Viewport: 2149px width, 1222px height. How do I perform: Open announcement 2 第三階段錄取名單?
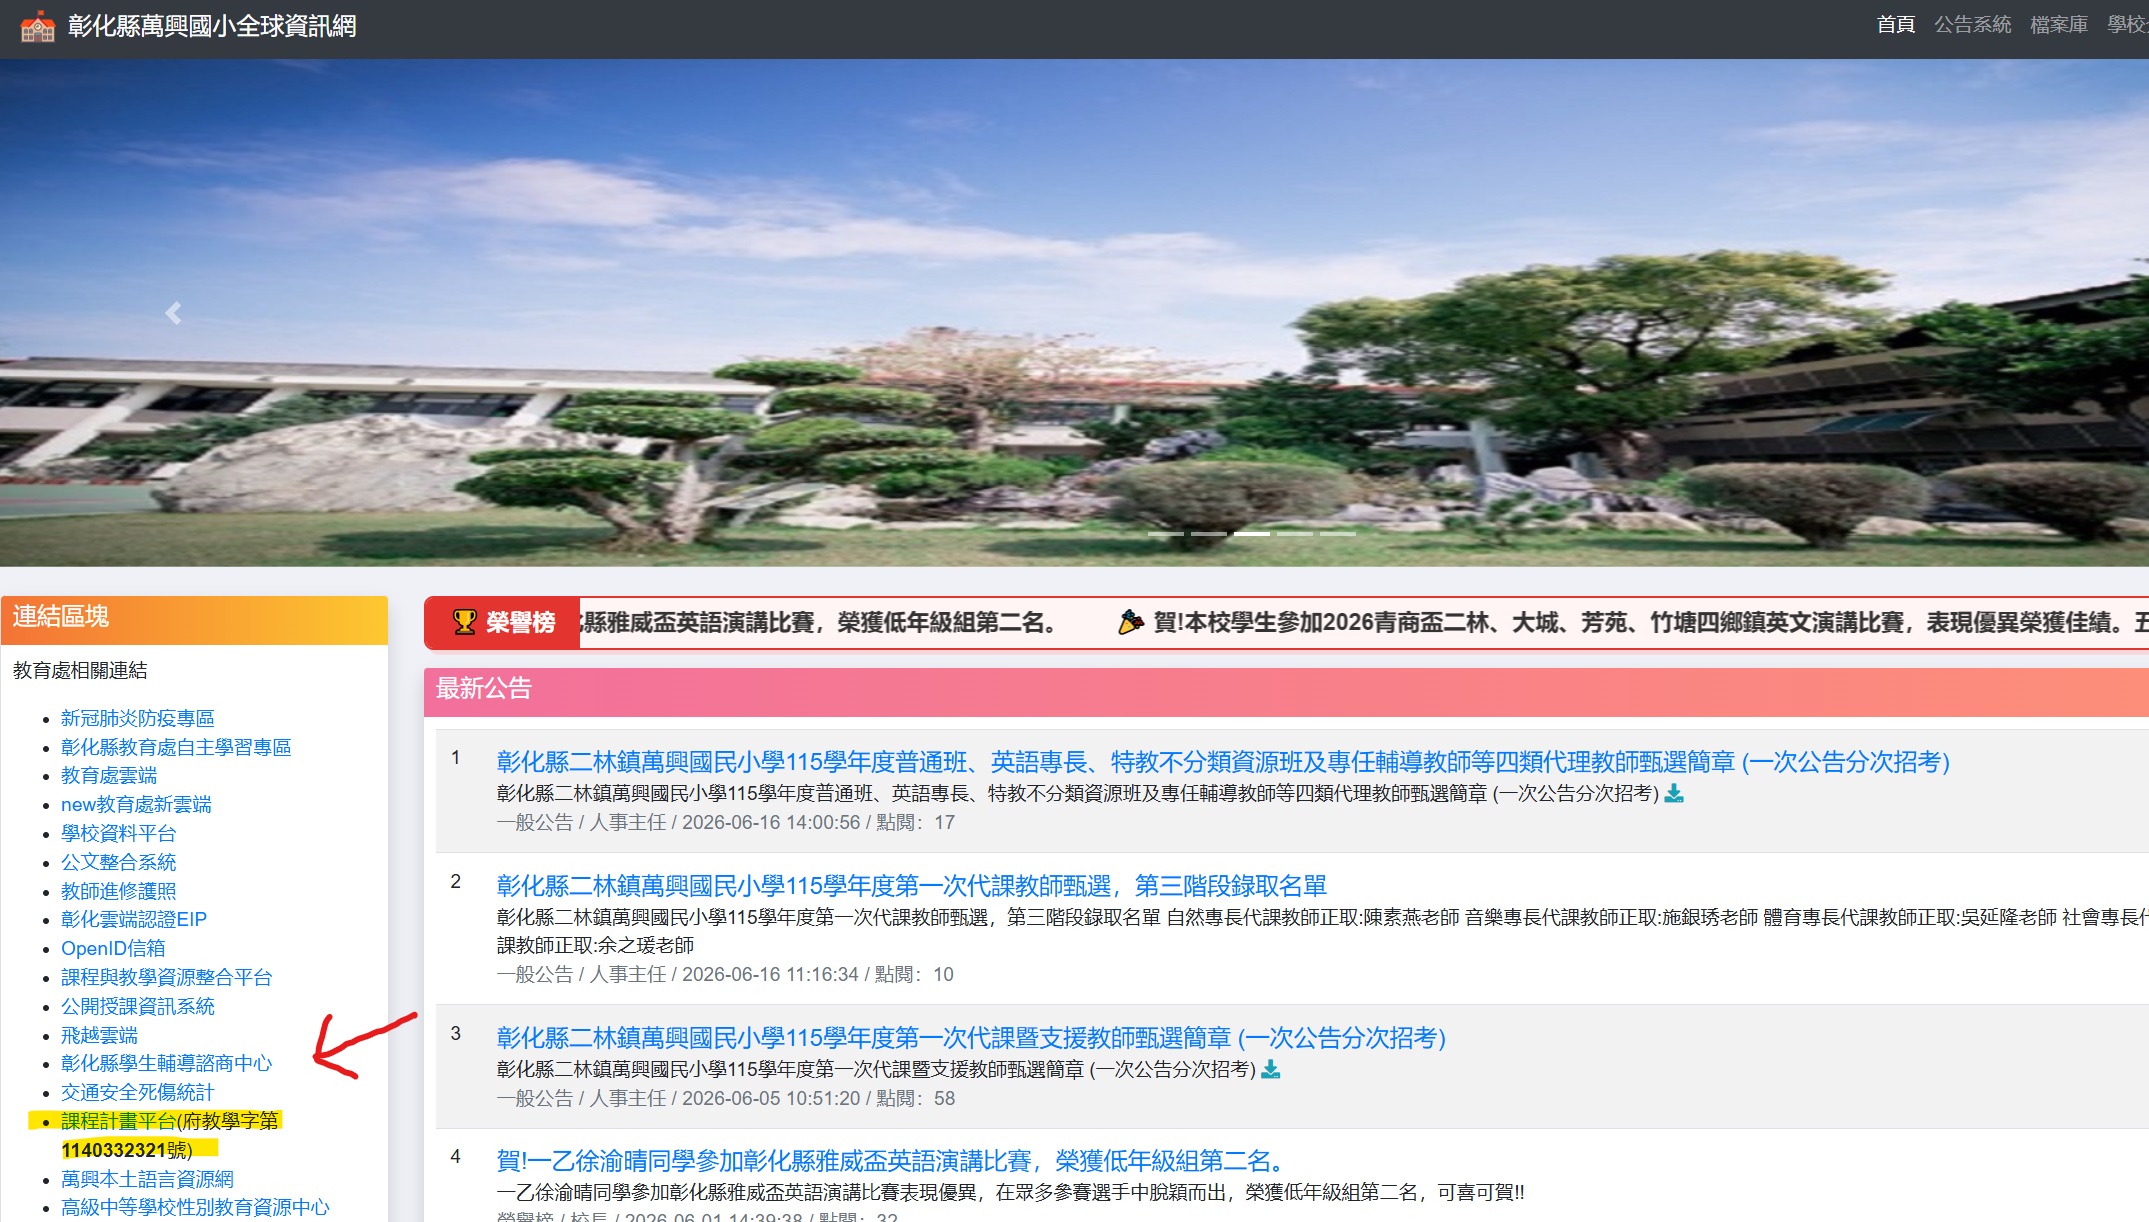(x=911, y=886)
